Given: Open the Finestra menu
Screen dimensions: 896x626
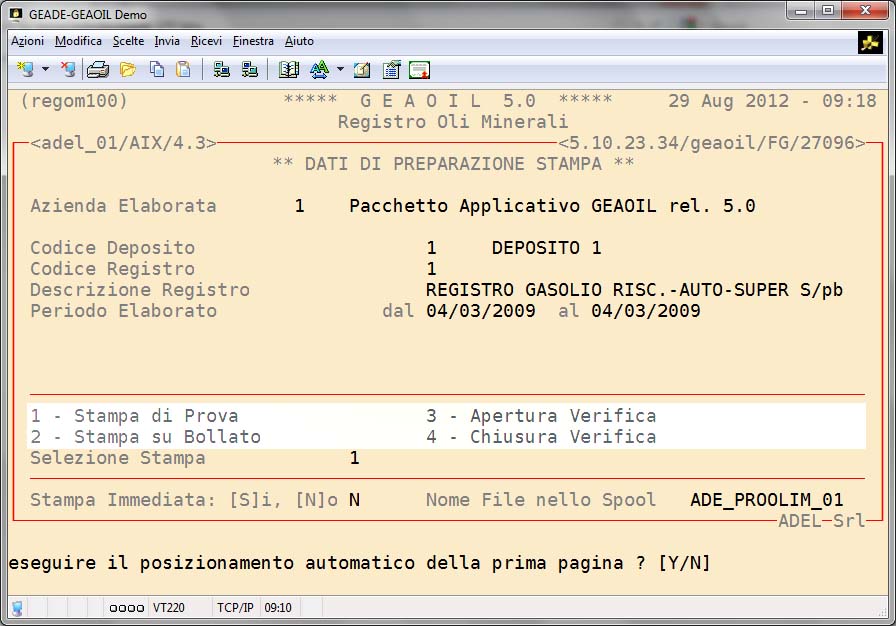Looking at the screenshot, I should pyautogui.click(x=253, y=41).
